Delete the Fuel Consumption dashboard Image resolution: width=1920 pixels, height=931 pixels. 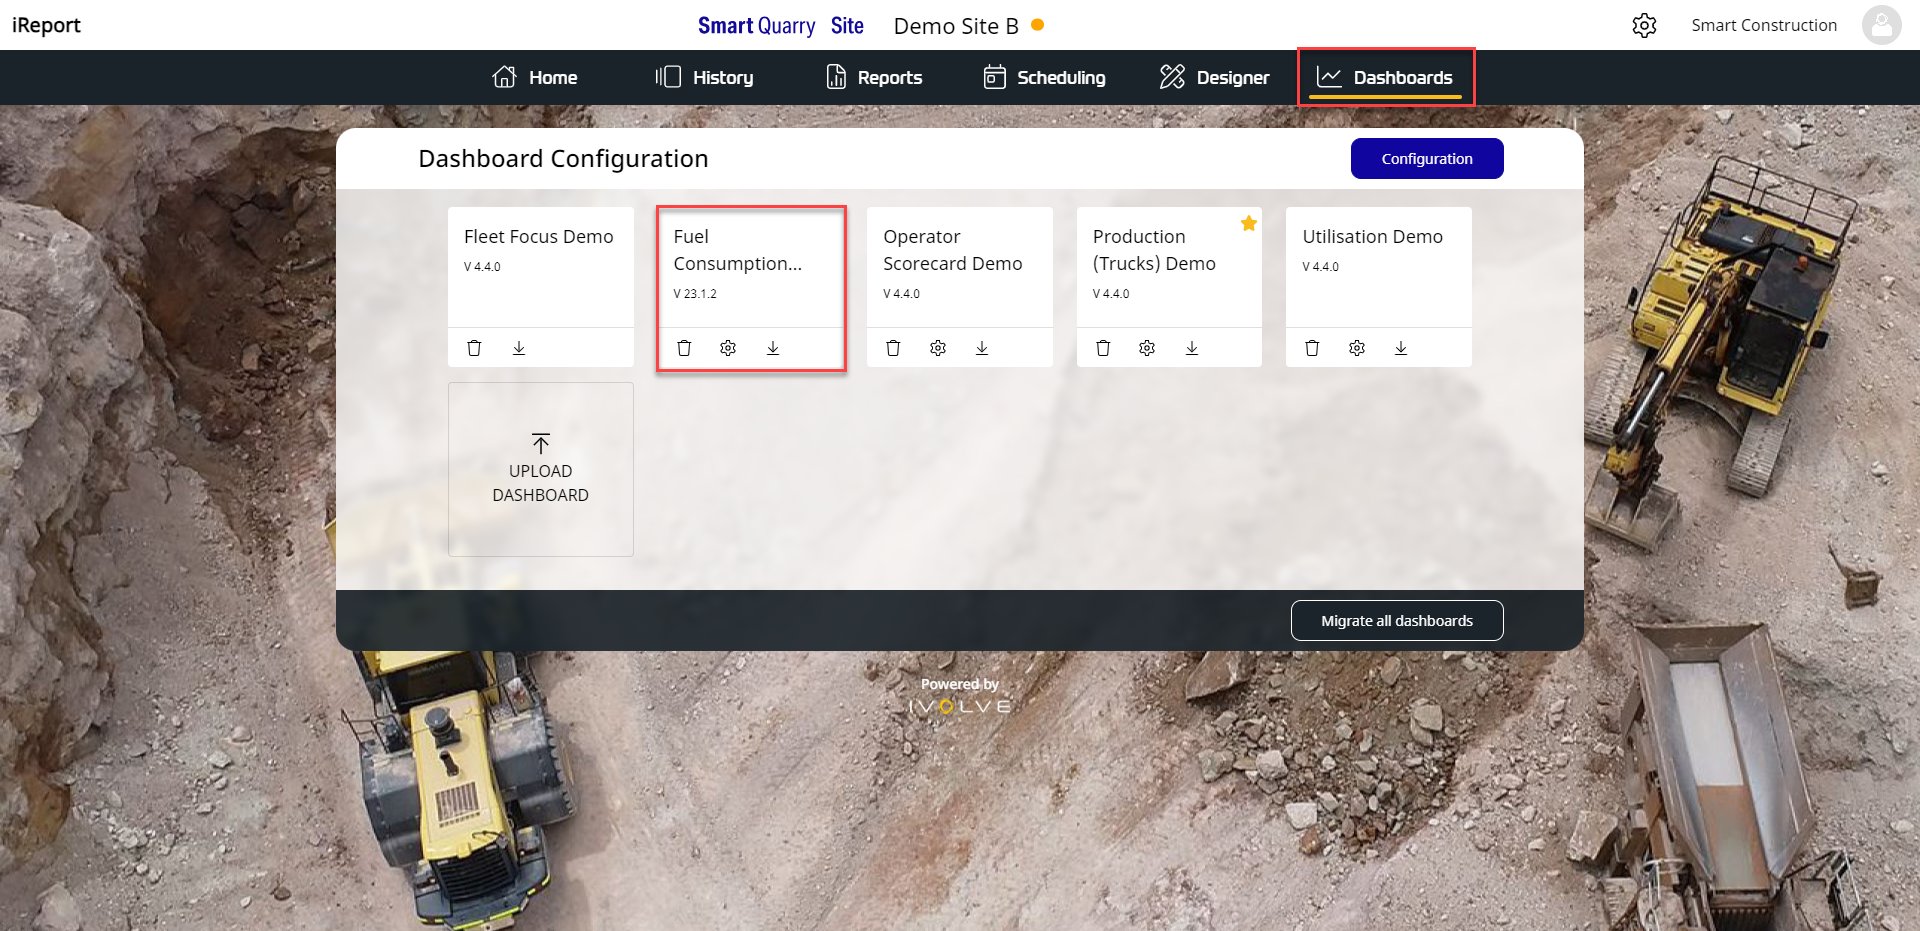(x=684, y=348)
